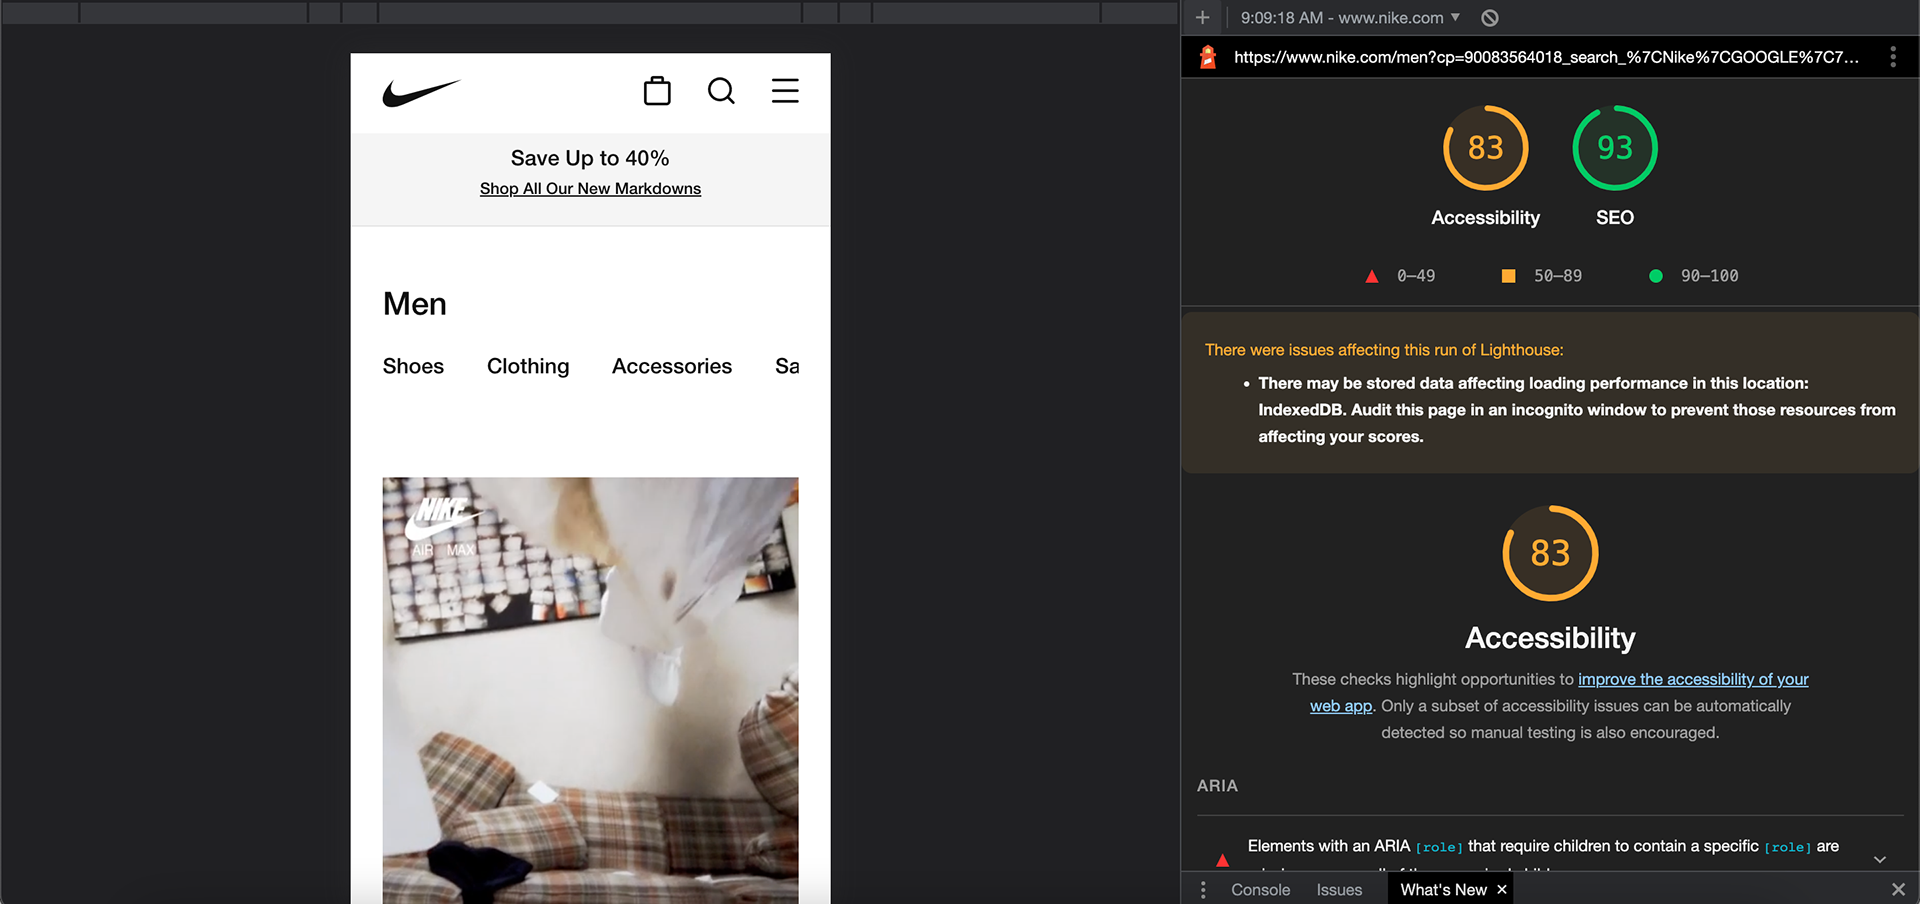Clear all reports icon
This screenshot has width=1920, height=904.
1490,18
